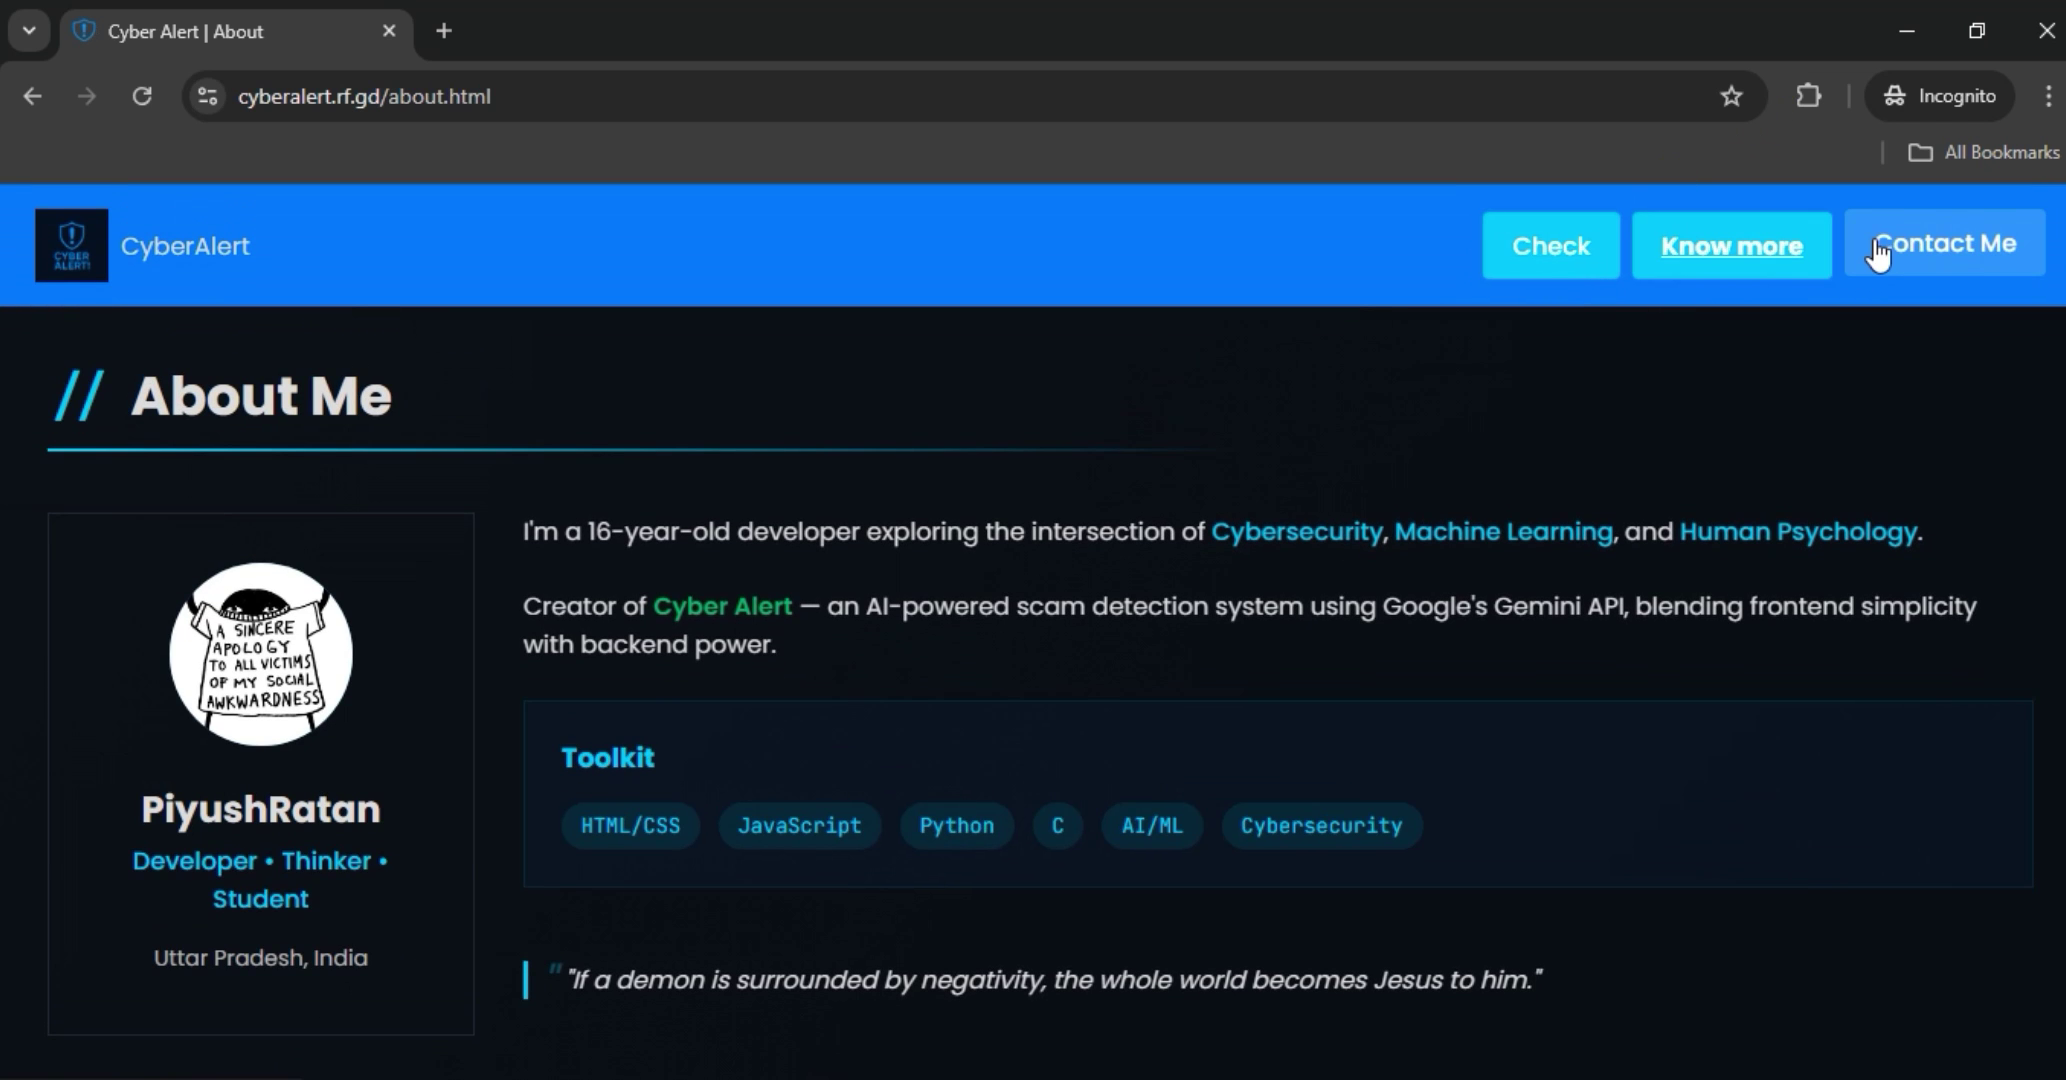Viewport: 2066px width, 1080px height.
Task: Open the Know more link
Action: (x=1731, y=246)
